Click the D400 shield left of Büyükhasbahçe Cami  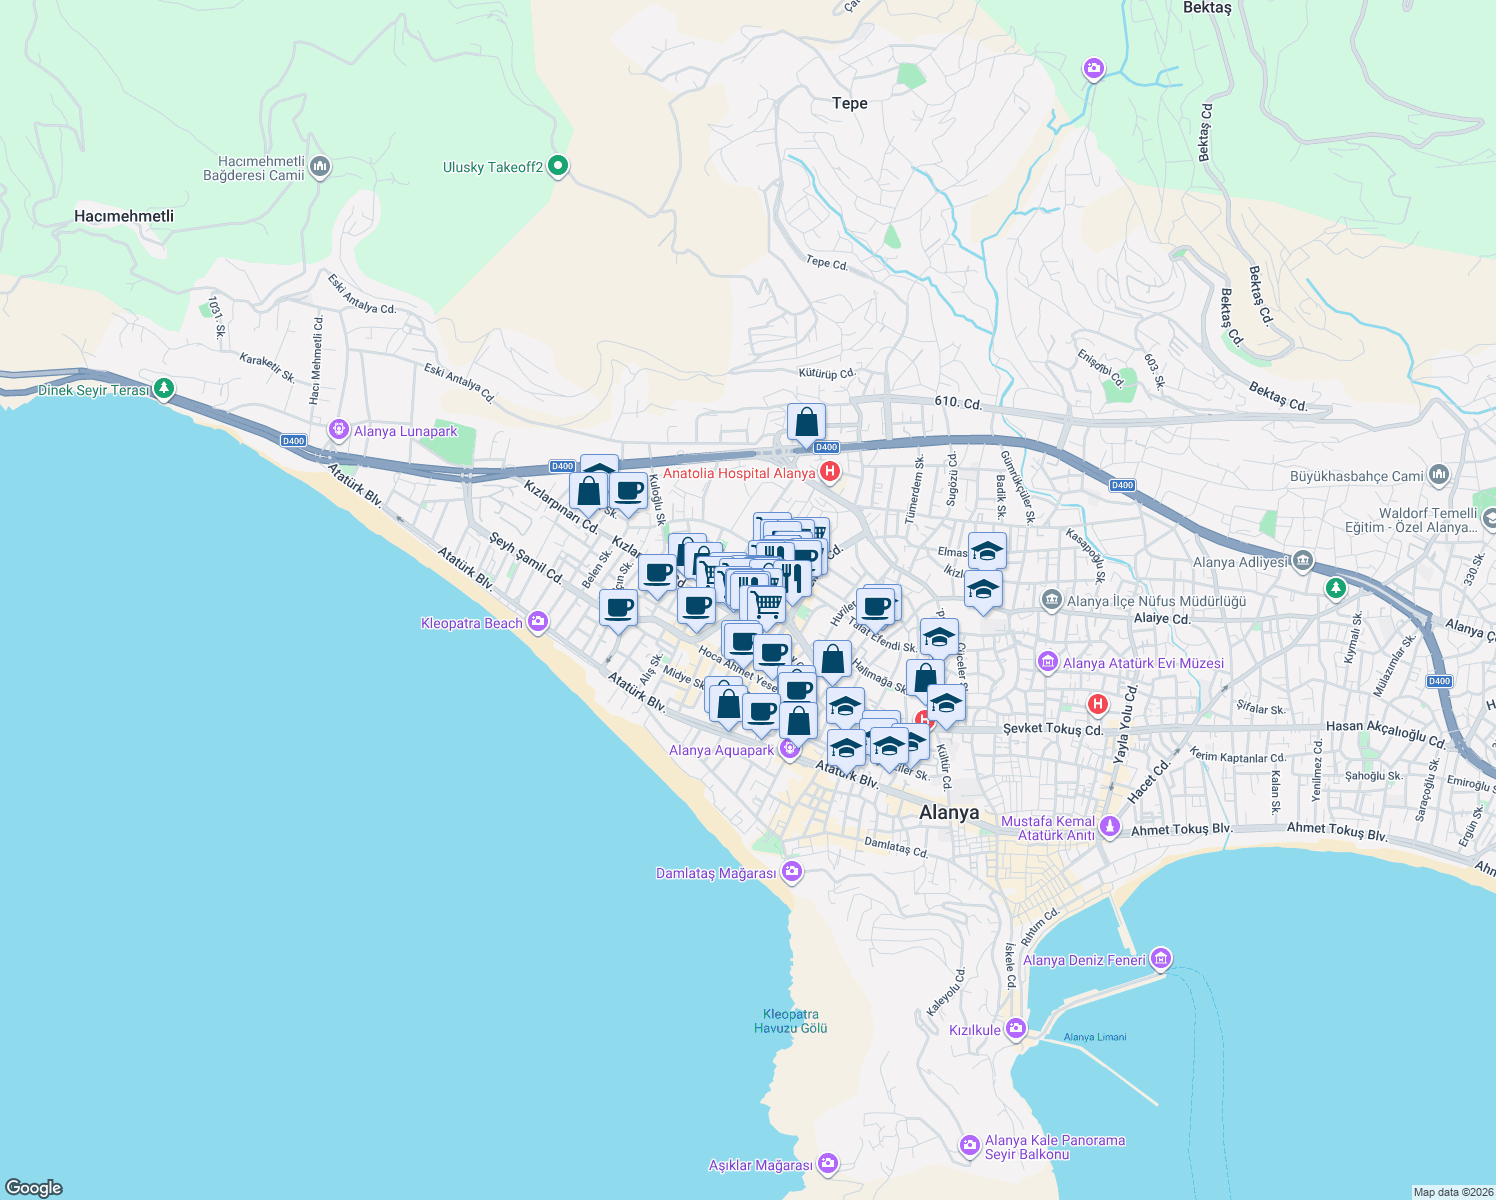tap(1122, 485)
